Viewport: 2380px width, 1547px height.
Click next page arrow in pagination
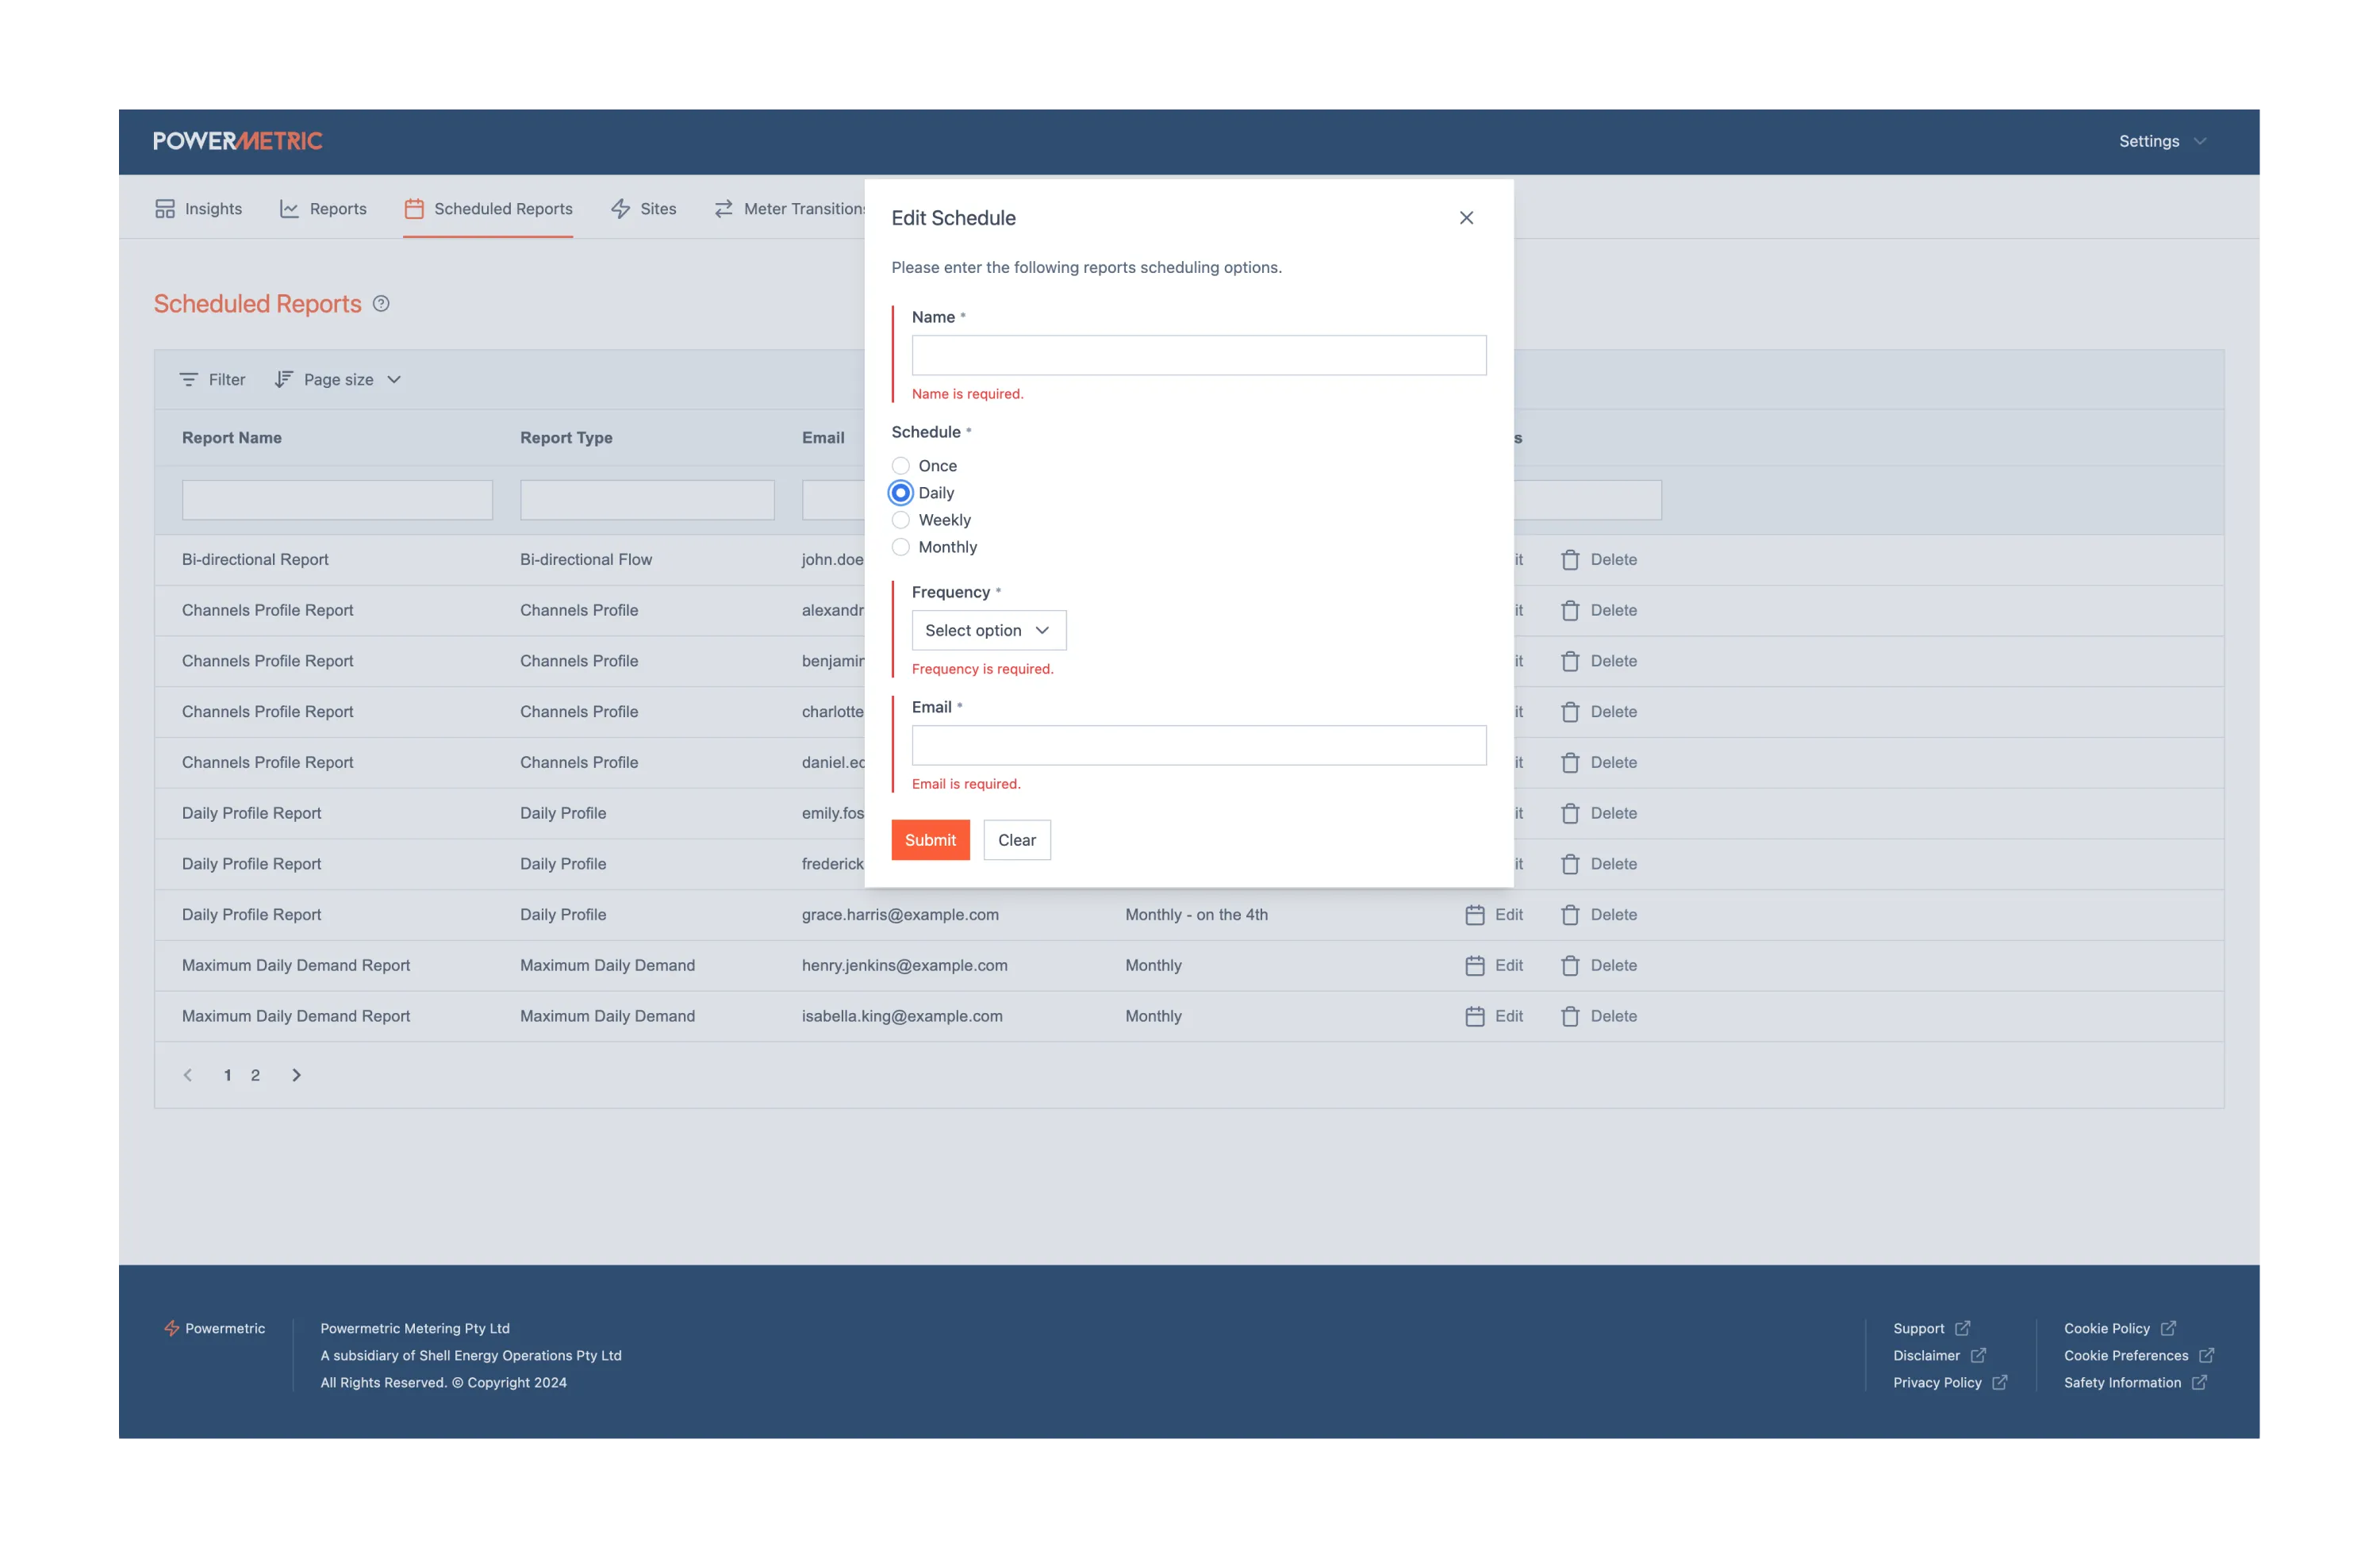point(296,1076)
